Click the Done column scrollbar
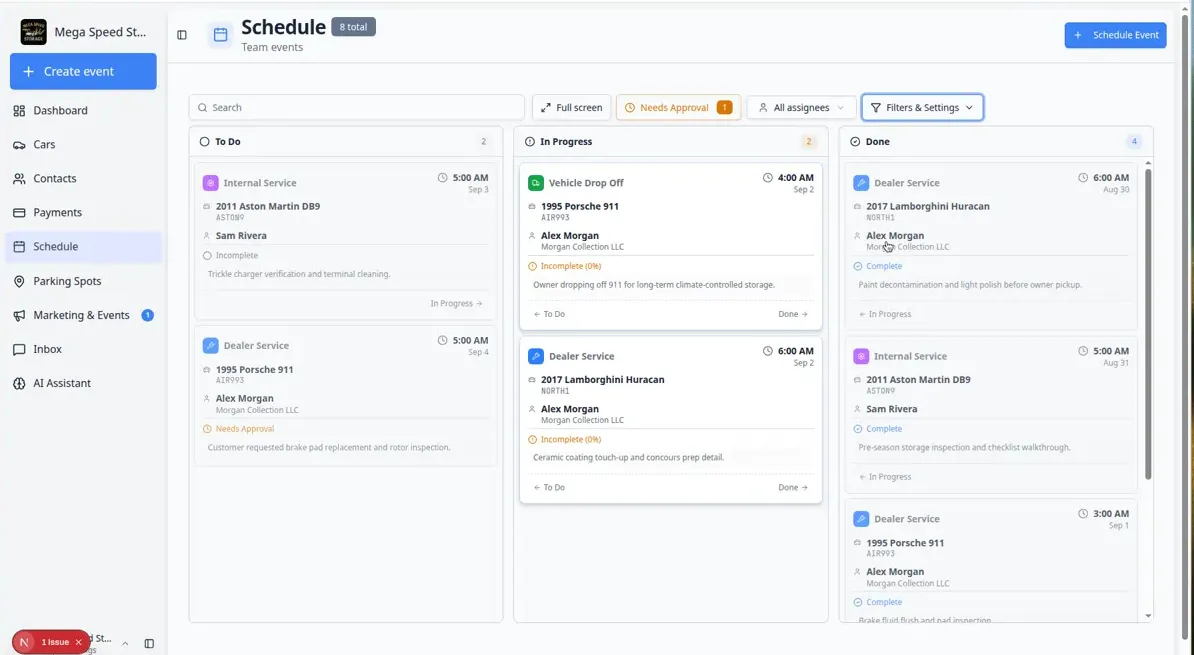This screenshot has height=655, width=1194. [1148, 323]
